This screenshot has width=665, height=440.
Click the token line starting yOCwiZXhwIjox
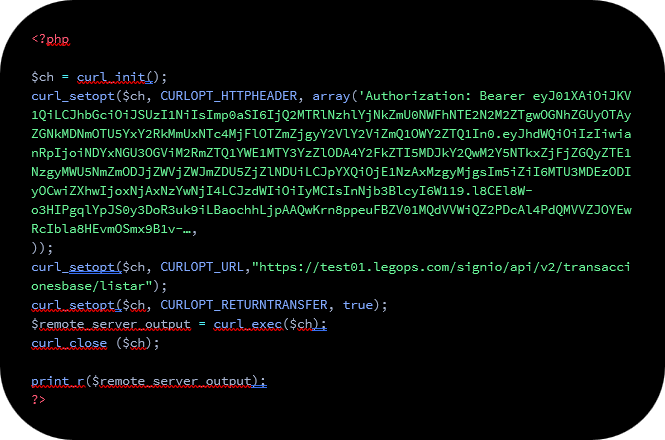282,191
